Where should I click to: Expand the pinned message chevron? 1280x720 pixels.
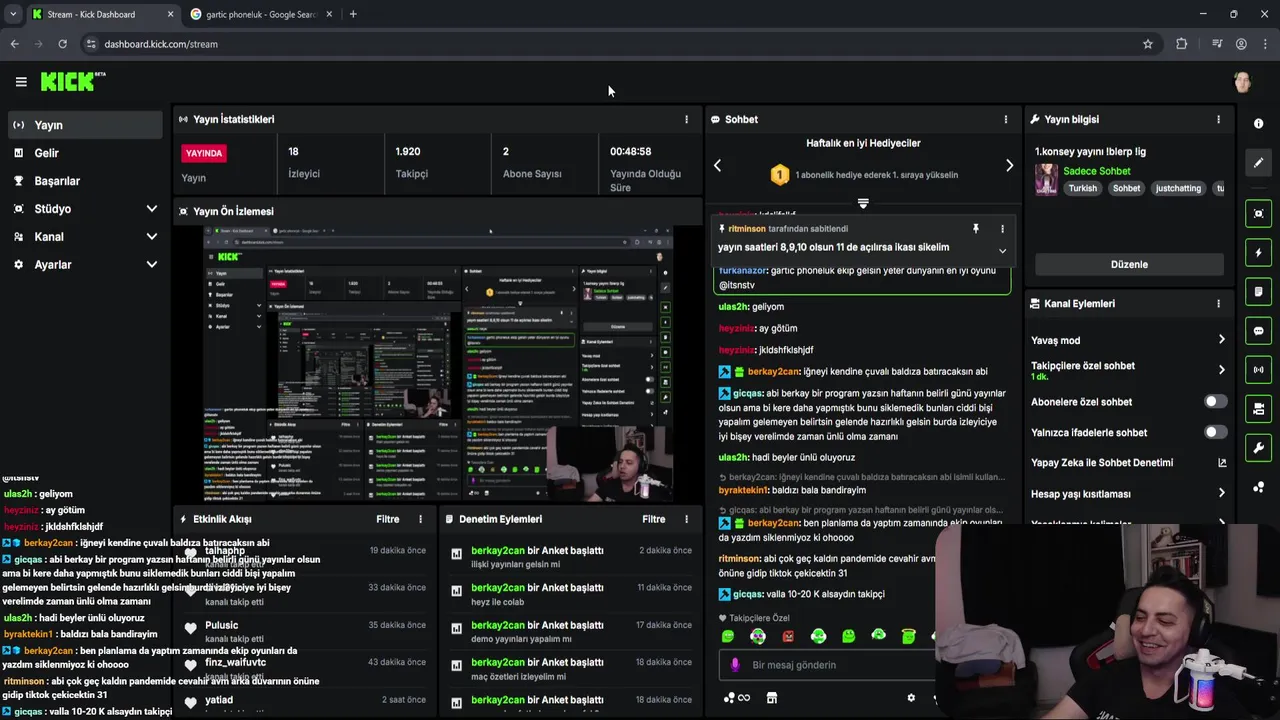[1002, 251]
